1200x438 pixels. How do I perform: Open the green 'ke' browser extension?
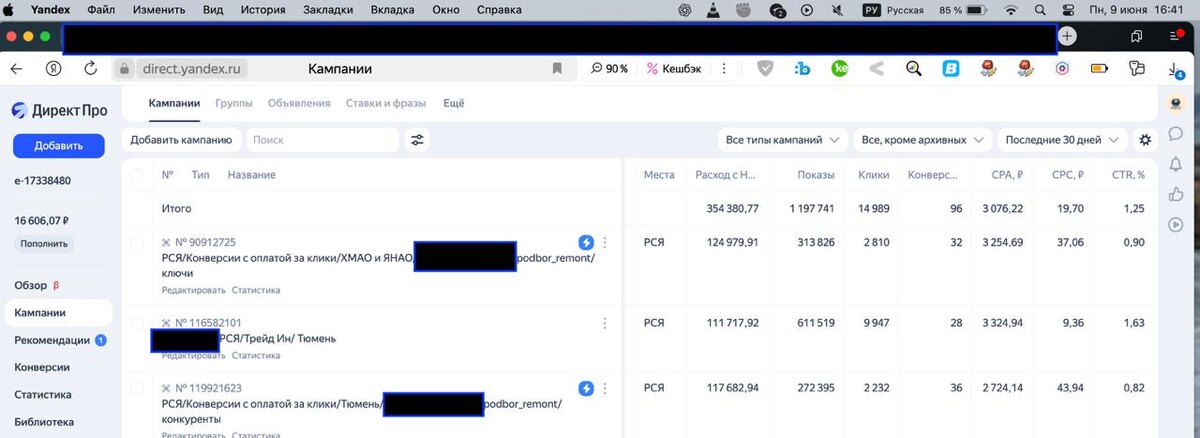[x=840, y=69]
